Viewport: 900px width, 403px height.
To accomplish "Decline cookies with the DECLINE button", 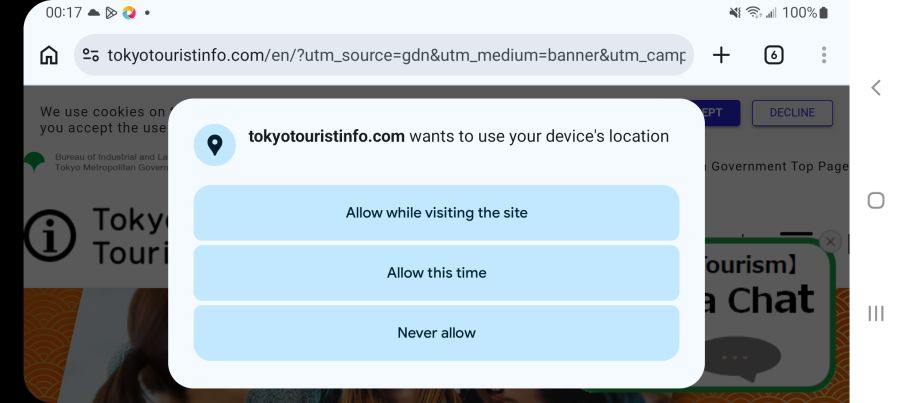I will [x=792, y=113].
